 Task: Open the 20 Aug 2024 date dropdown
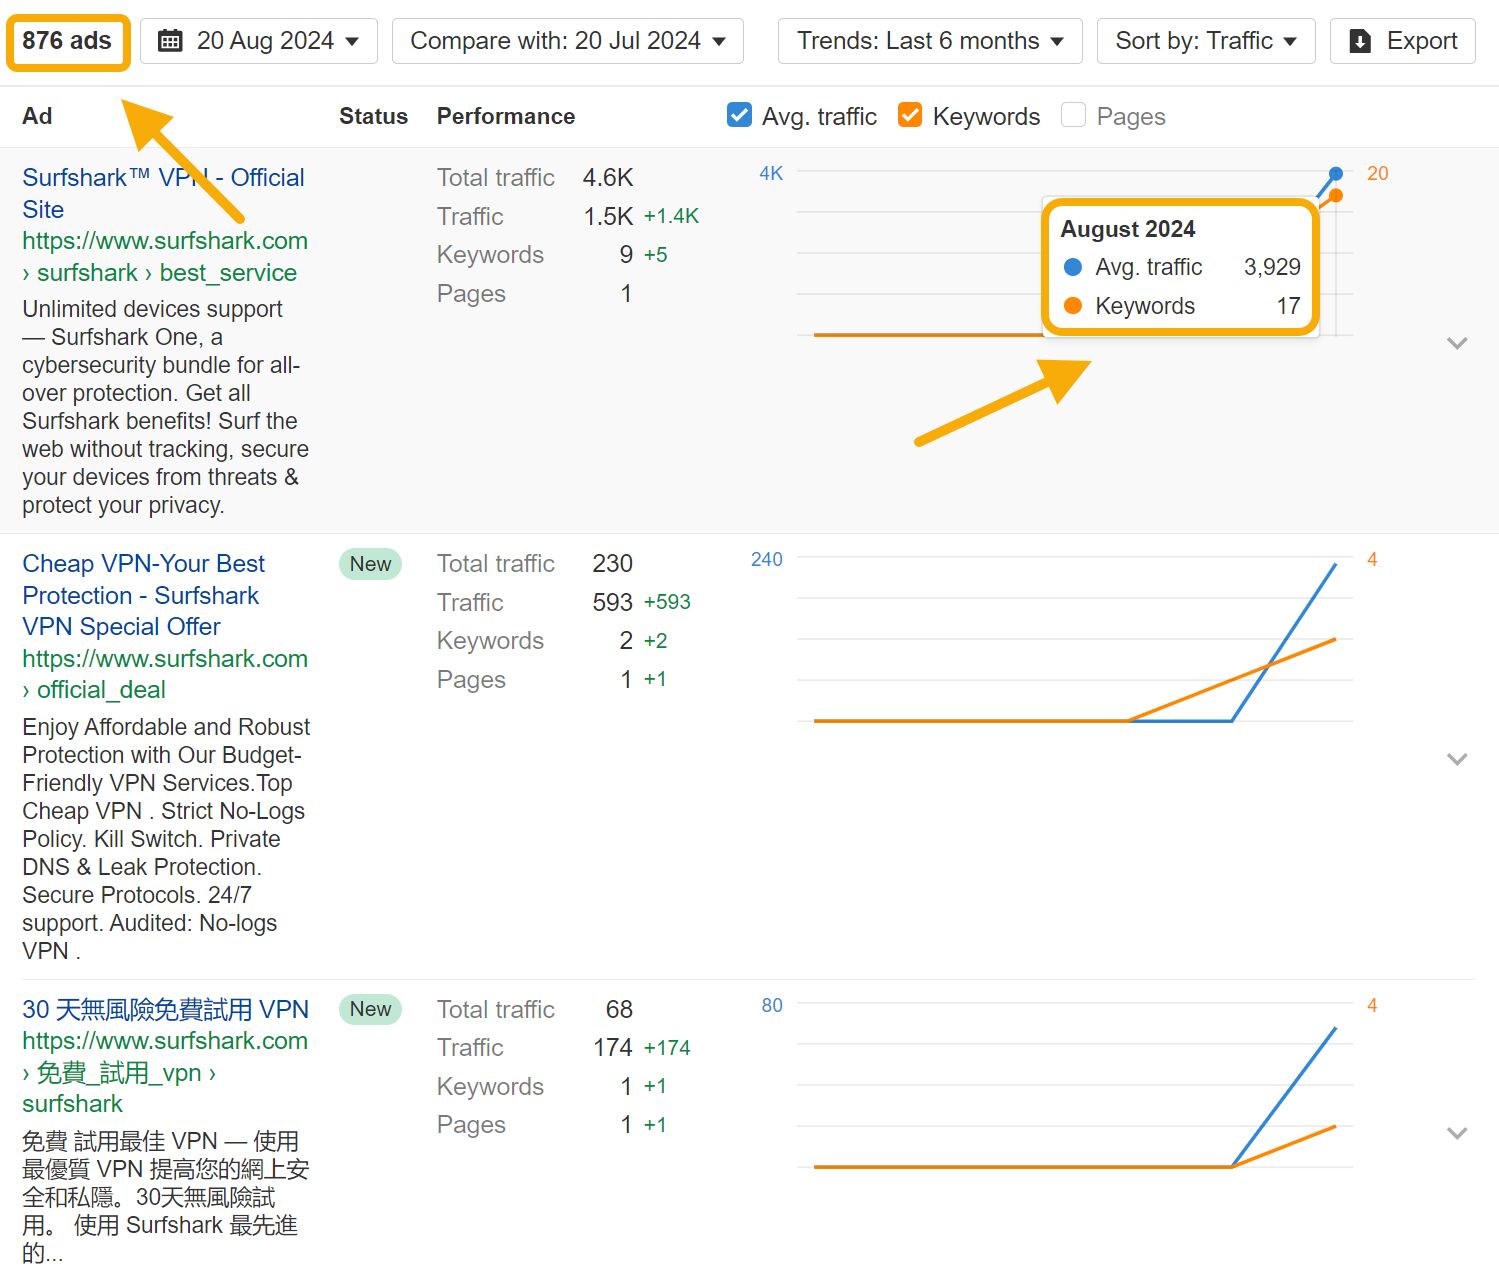point(259,40)
